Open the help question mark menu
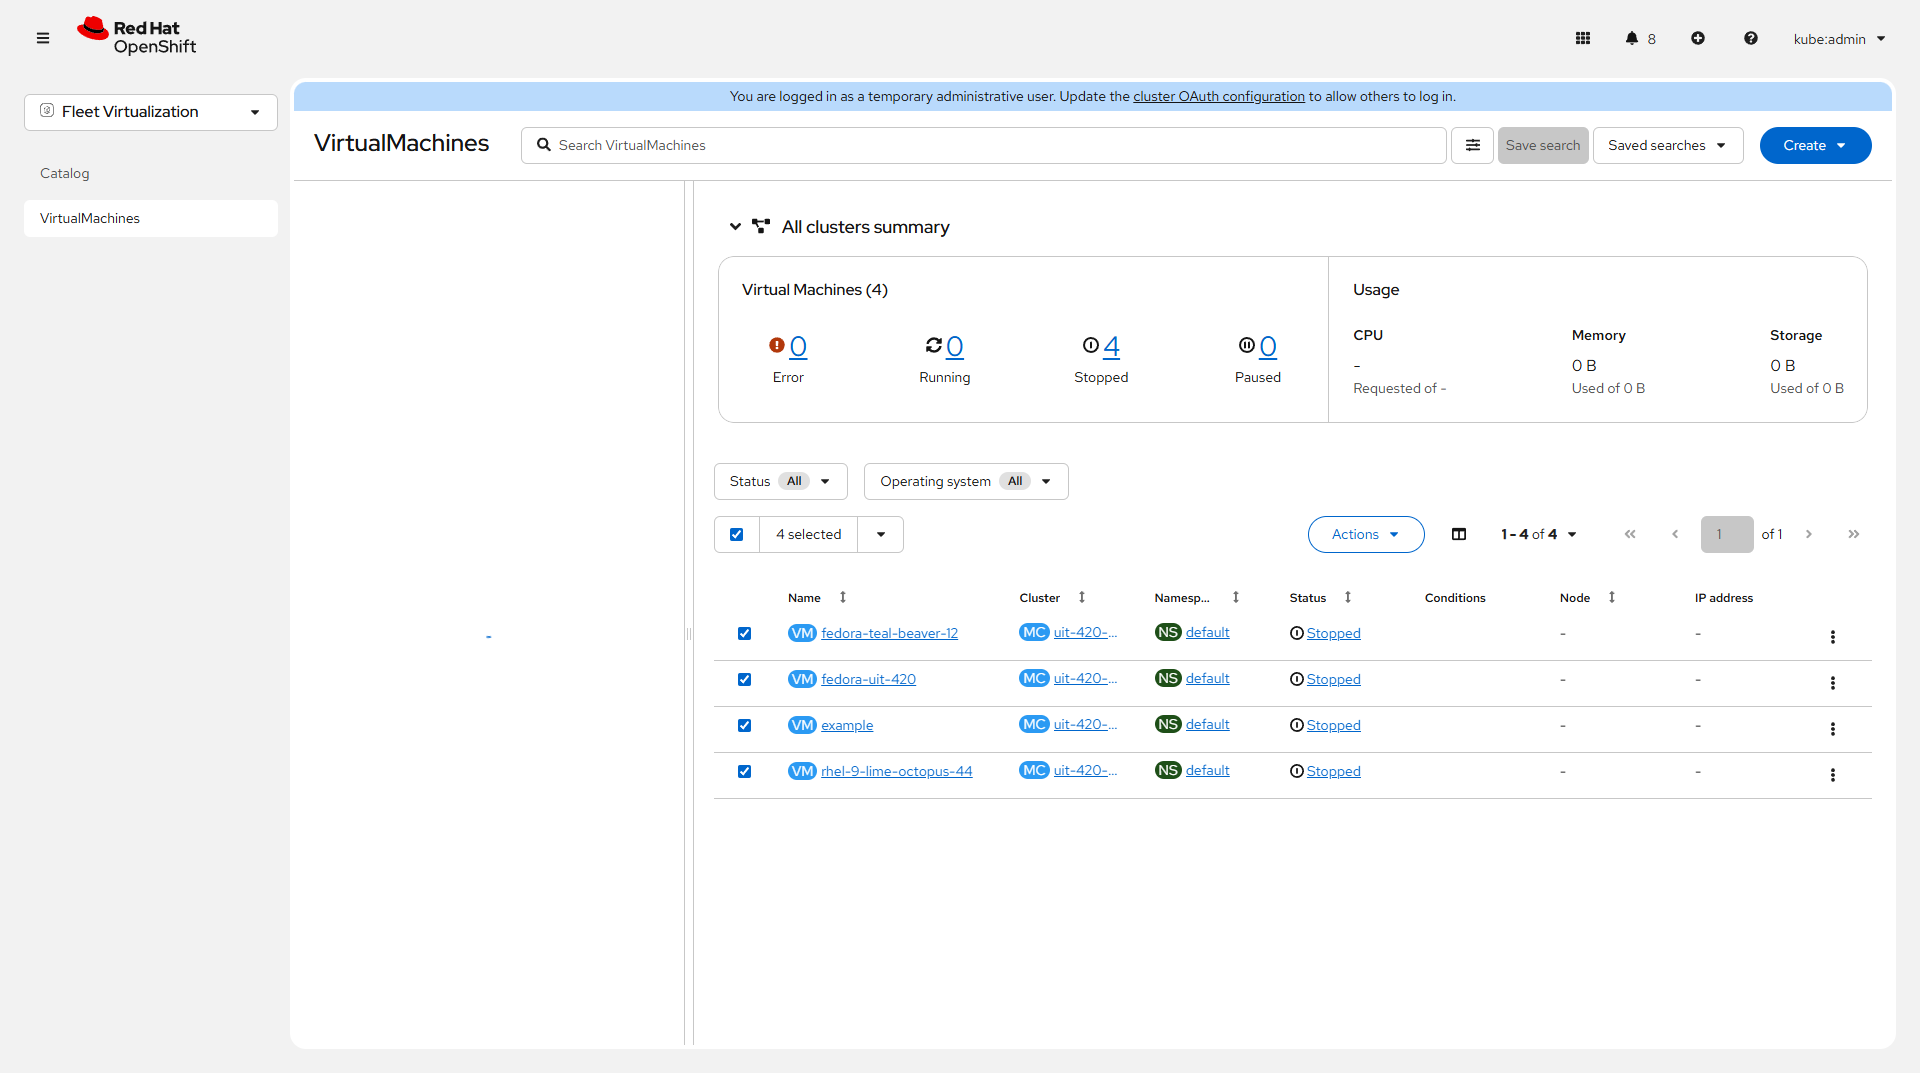The height and width of the screenshot is (1073, 1920). [x=1751, y=38]
